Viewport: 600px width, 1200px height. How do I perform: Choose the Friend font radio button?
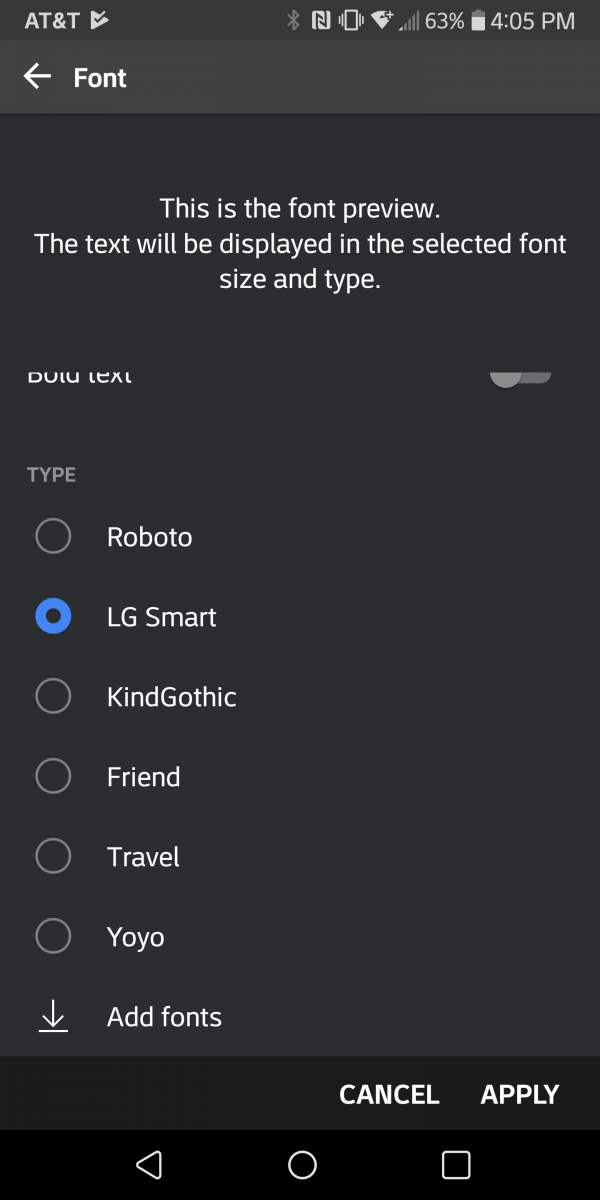click(53, 776)
